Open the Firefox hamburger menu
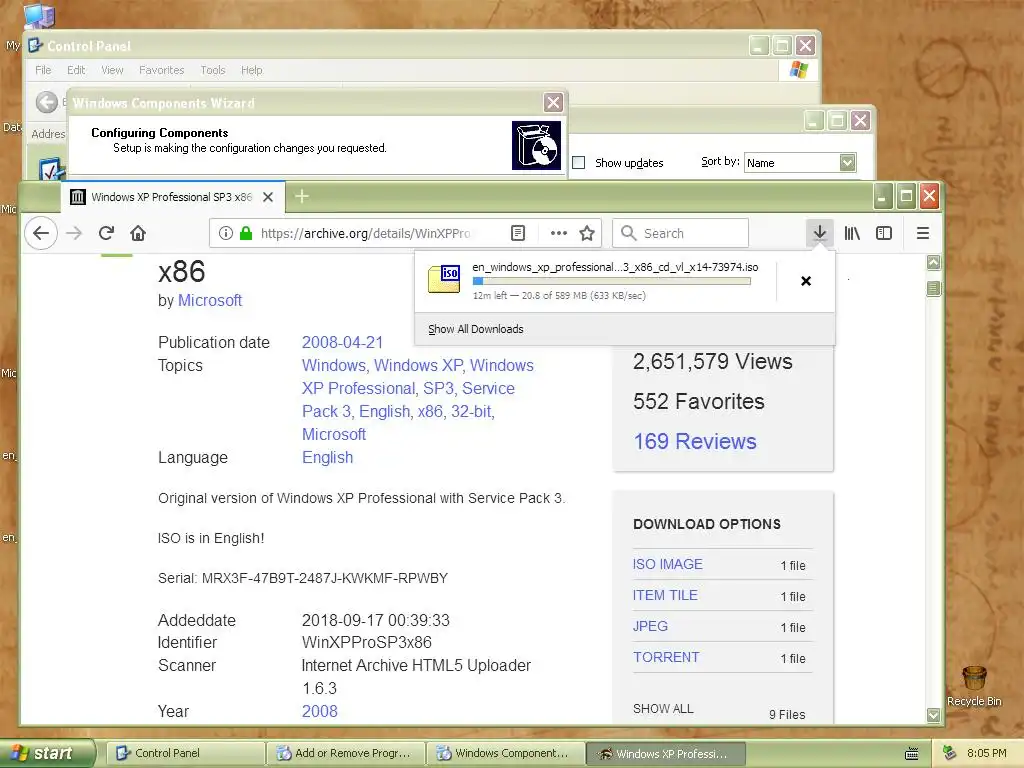This screenshot has height=768, width=1024. click(923, 233)
